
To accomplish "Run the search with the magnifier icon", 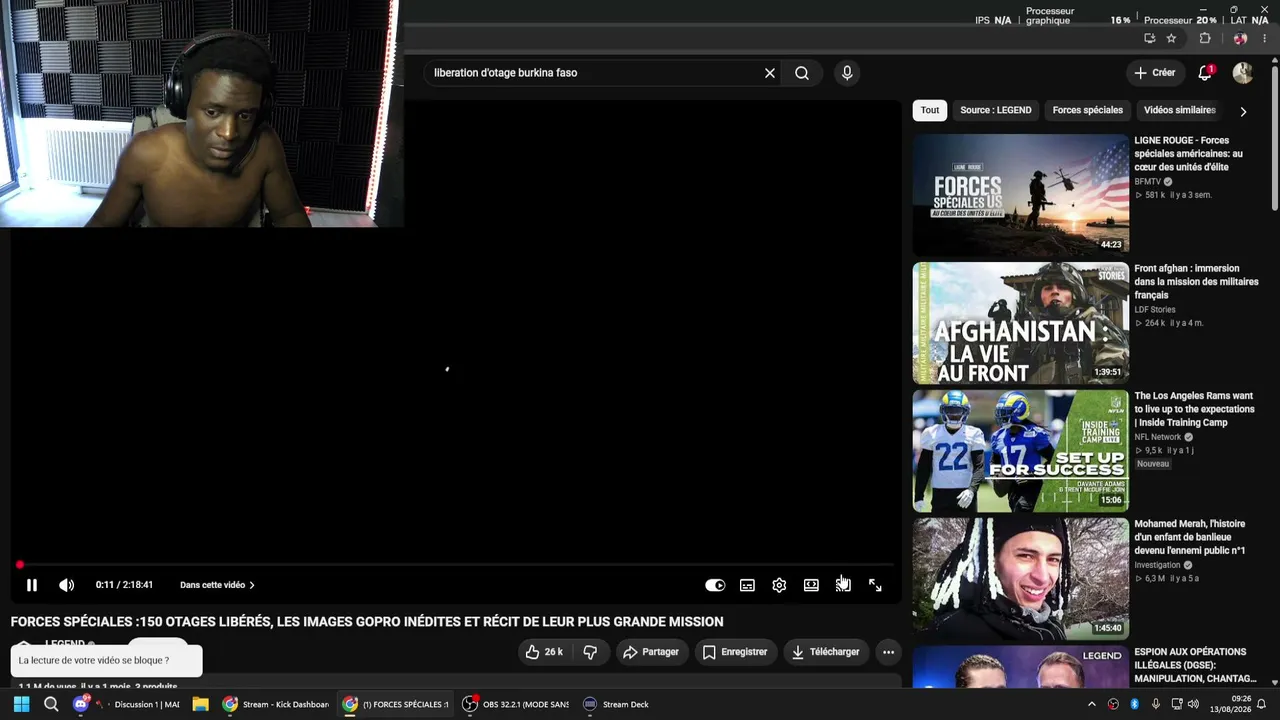I will pos(802,73).
